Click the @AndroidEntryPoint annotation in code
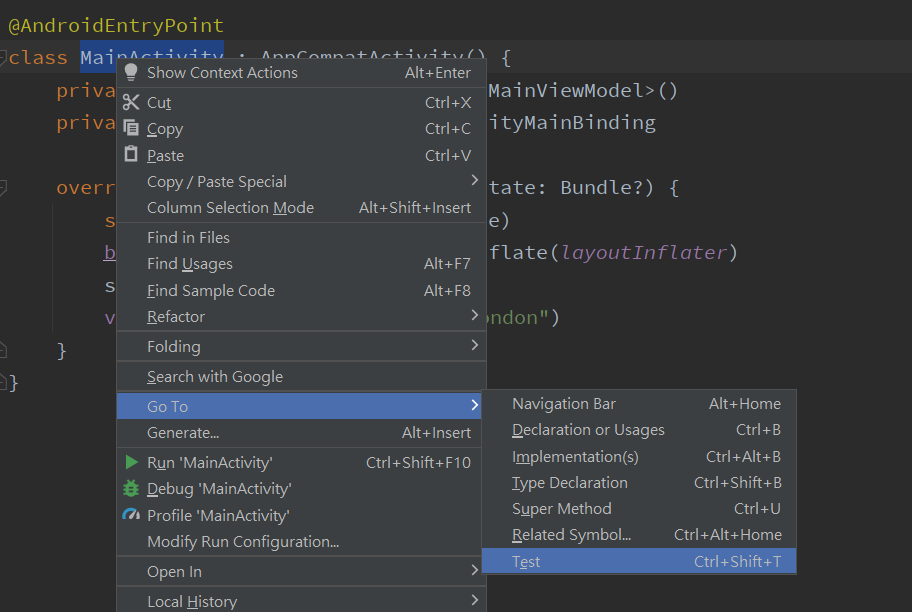The image size is (912, 612). (116, 26)
